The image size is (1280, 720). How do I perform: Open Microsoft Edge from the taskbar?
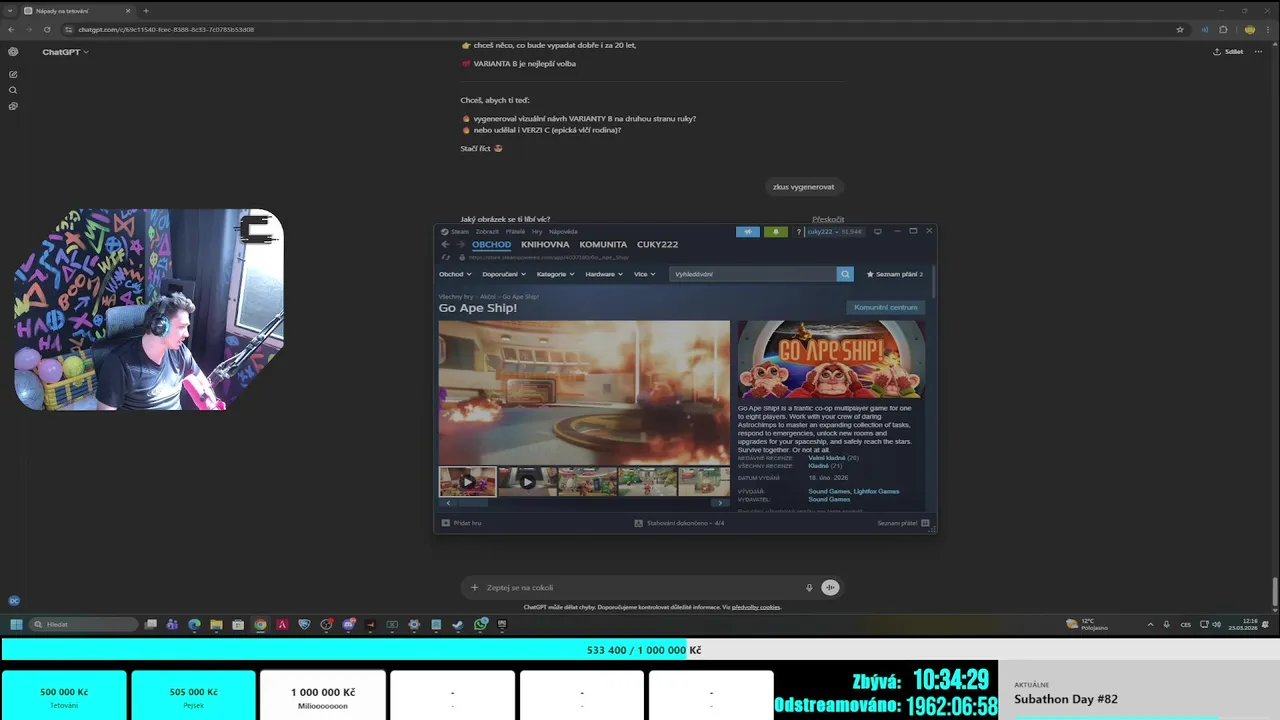[194, 624]
